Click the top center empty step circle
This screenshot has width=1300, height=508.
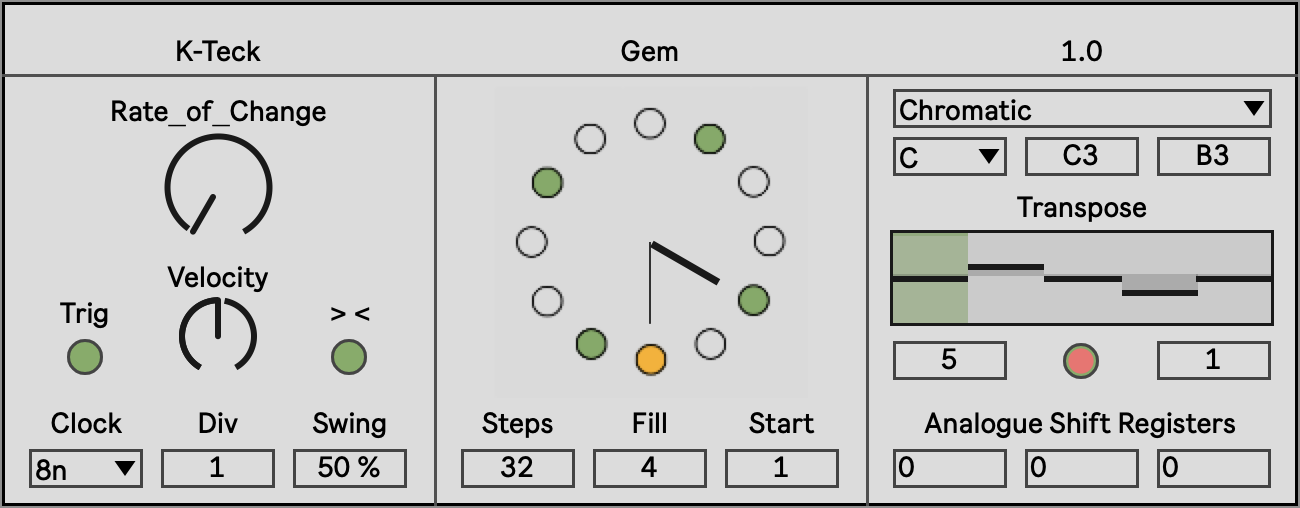click(x=650, y=123)
